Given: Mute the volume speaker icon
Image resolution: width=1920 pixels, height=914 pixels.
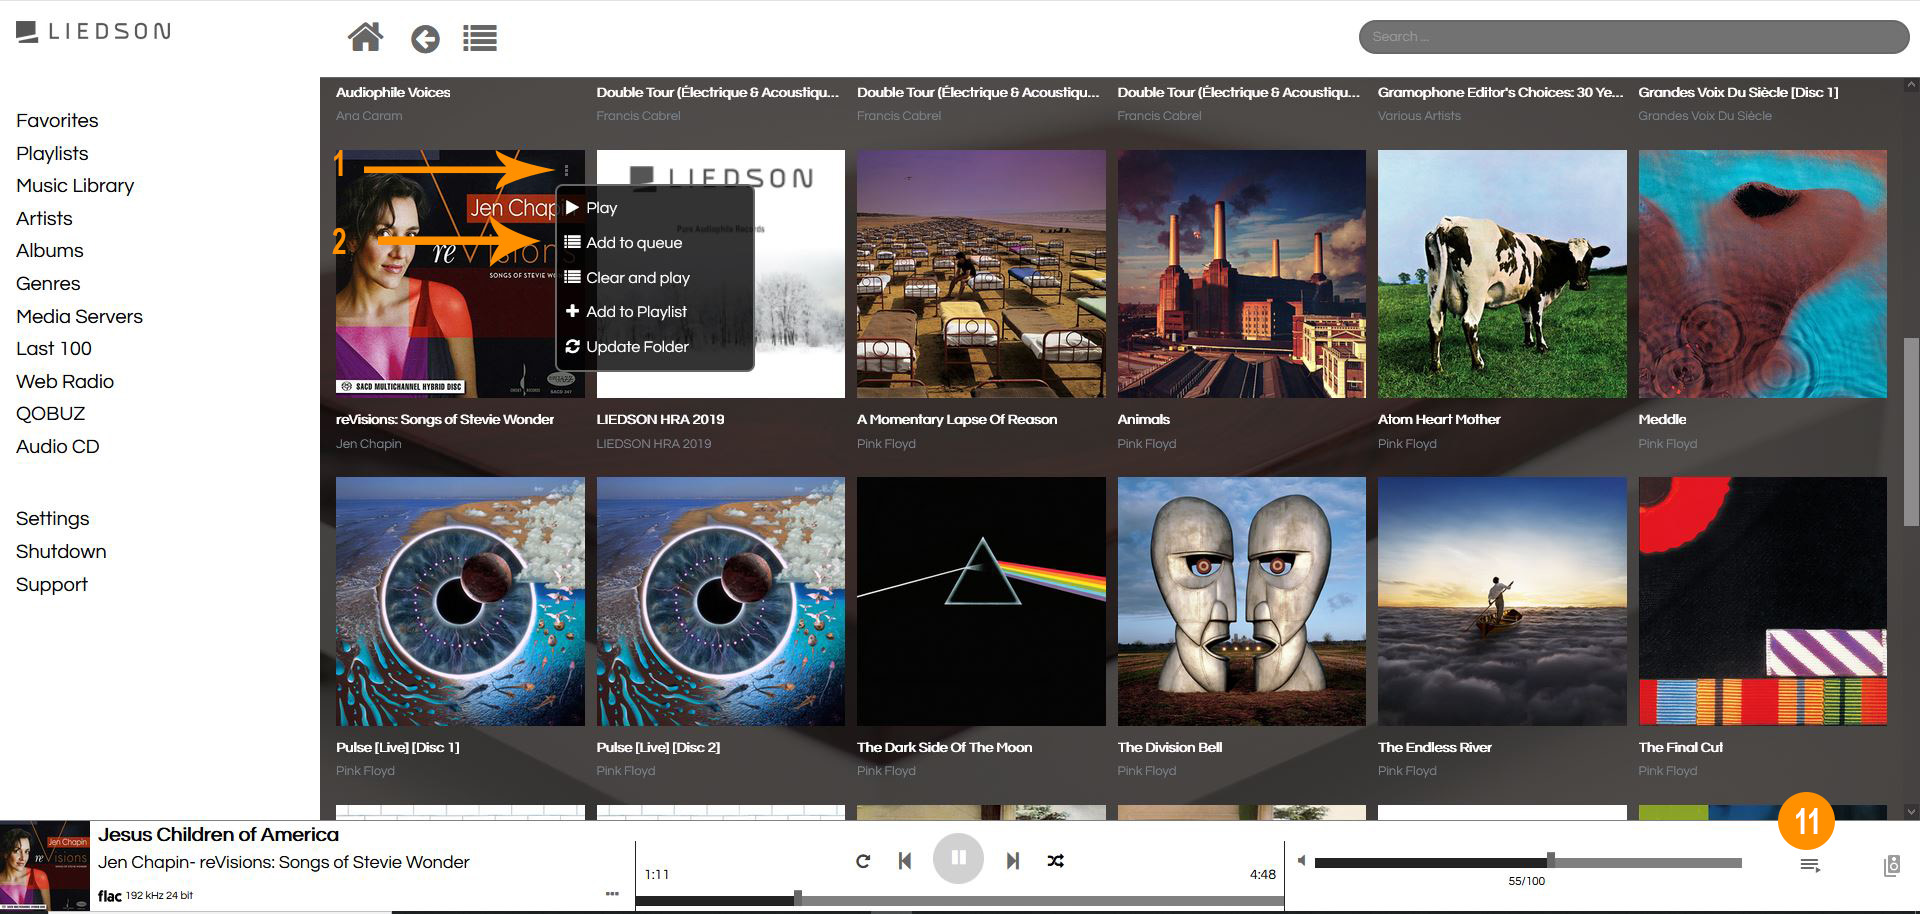Looking at the screenshot, I should click(1301, 860).
